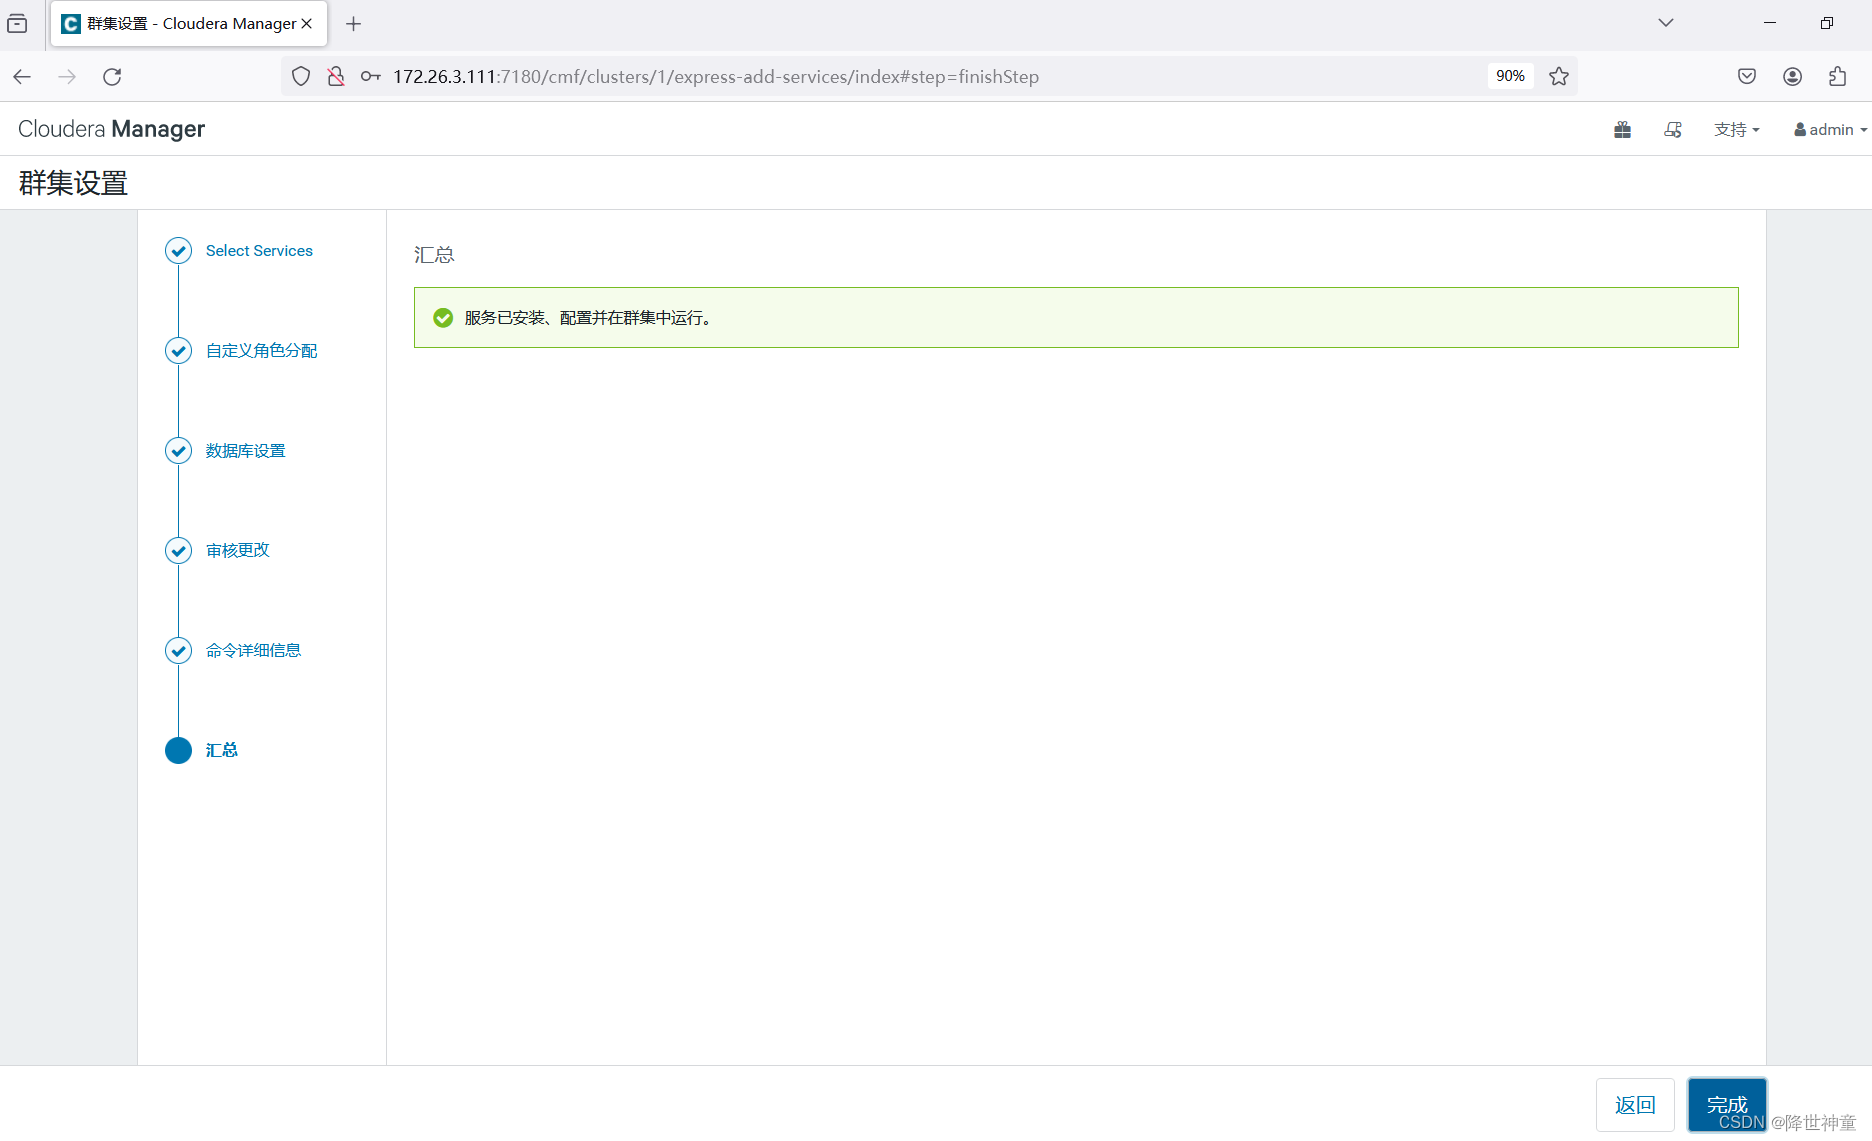Screen dimensions: 1872x1141
Task: Click the green success check icon
Action: 443,318
